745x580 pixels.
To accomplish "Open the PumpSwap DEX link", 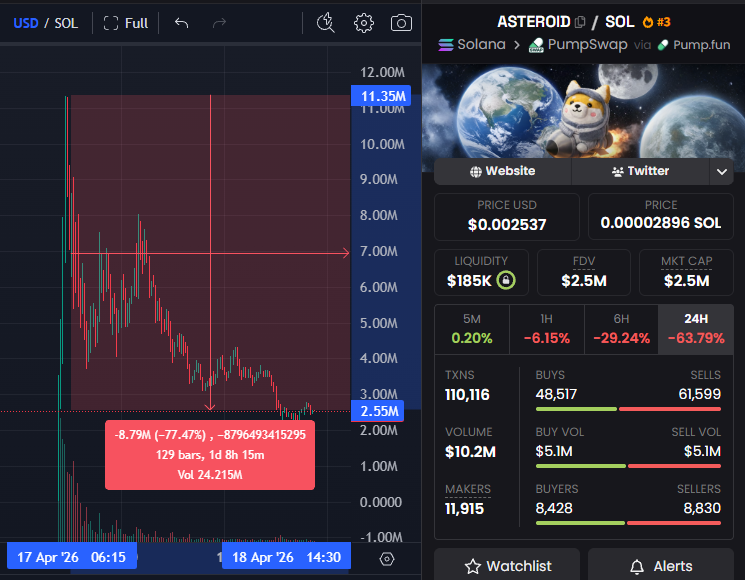I will point(578,45).
